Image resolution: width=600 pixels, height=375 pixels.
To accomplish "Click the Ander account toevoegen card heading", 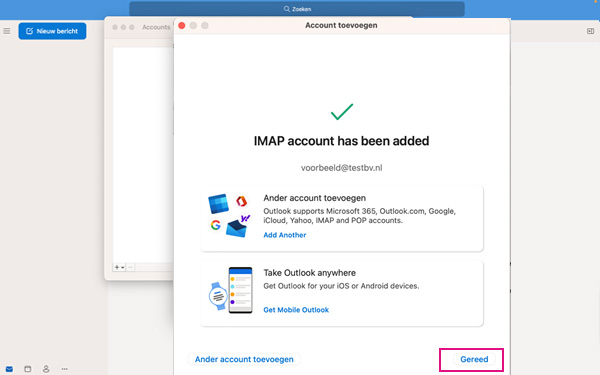I will pos(315,198).
